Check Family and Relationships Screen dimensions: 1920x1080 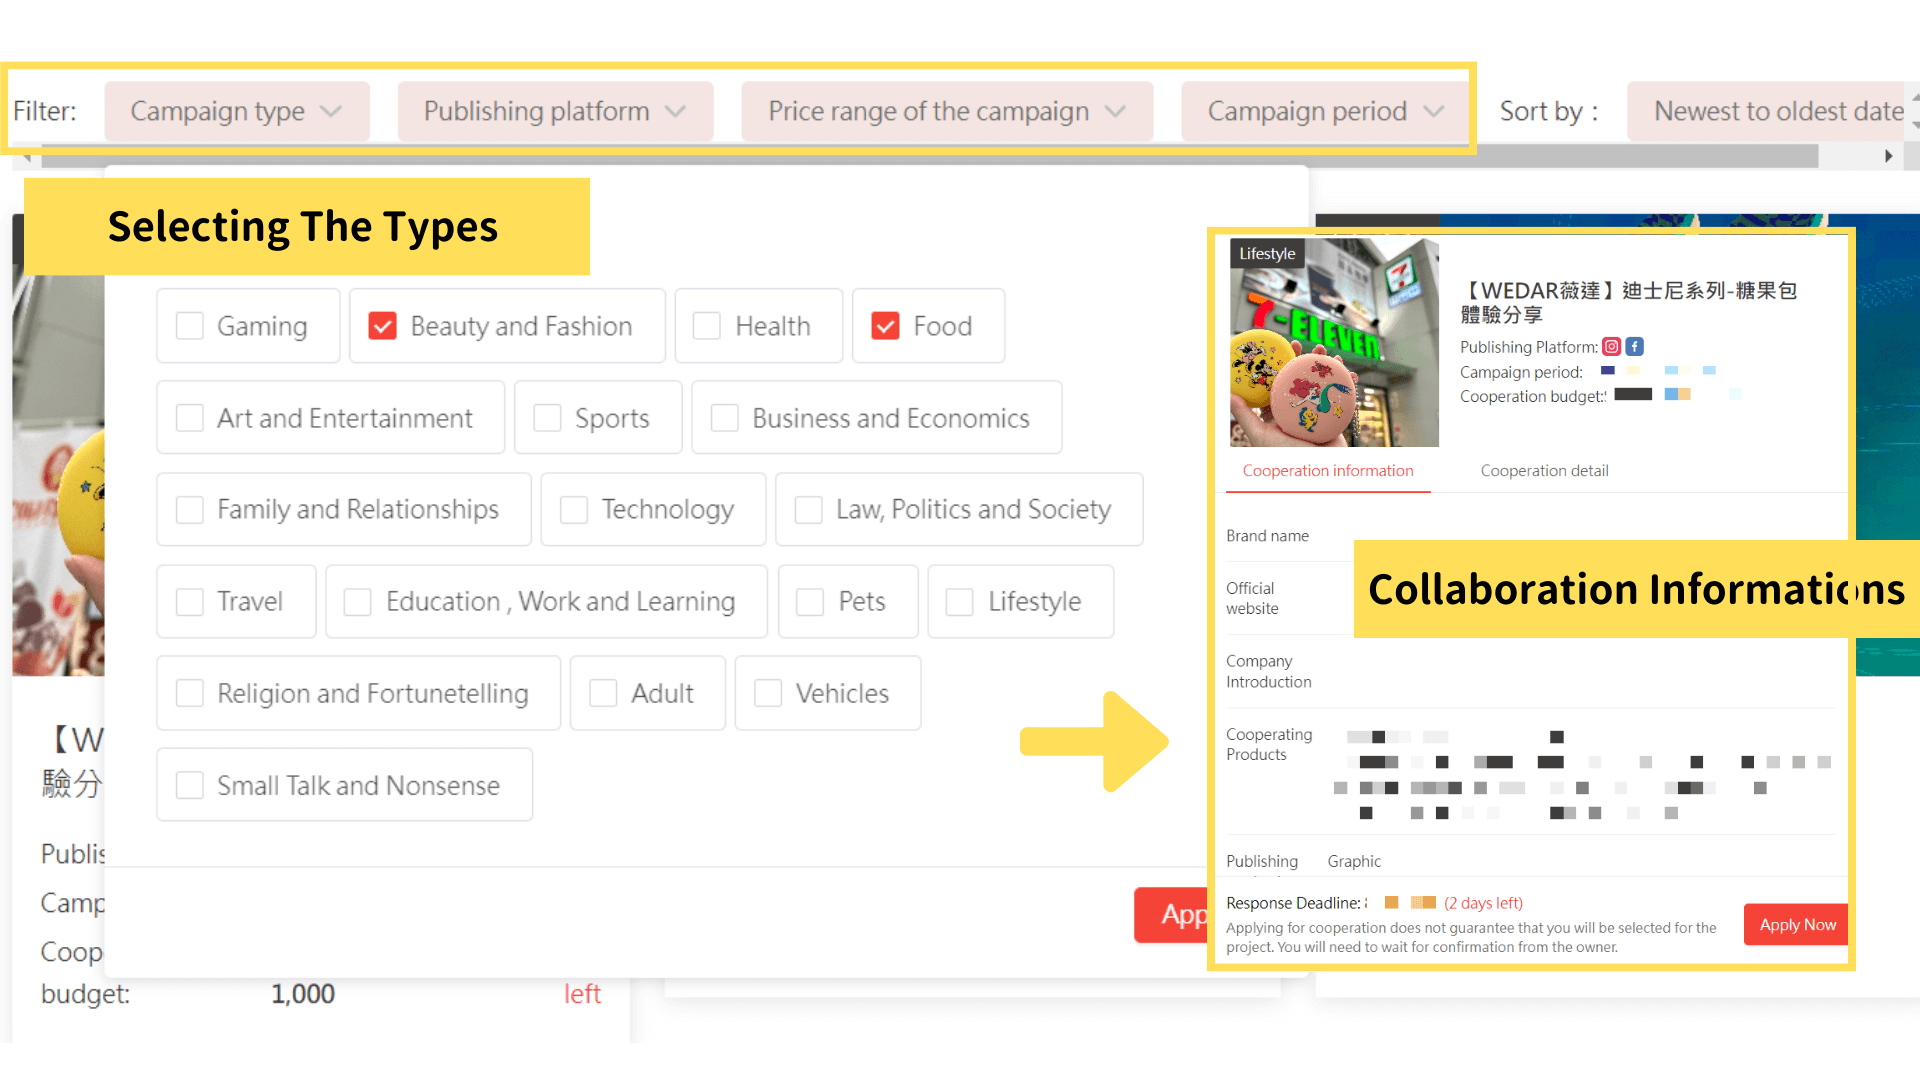pyautogui.click(x=190, y=510)
